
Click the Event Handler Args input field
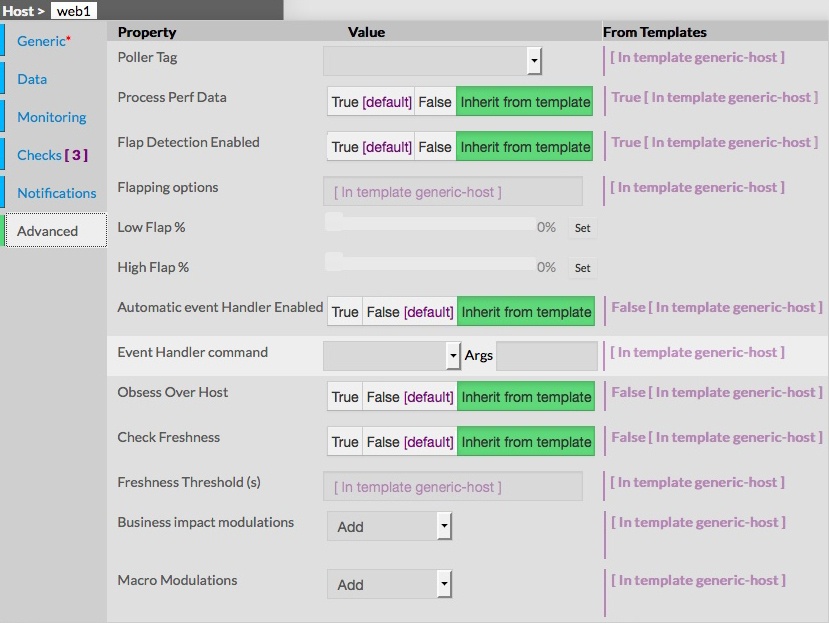546,355
